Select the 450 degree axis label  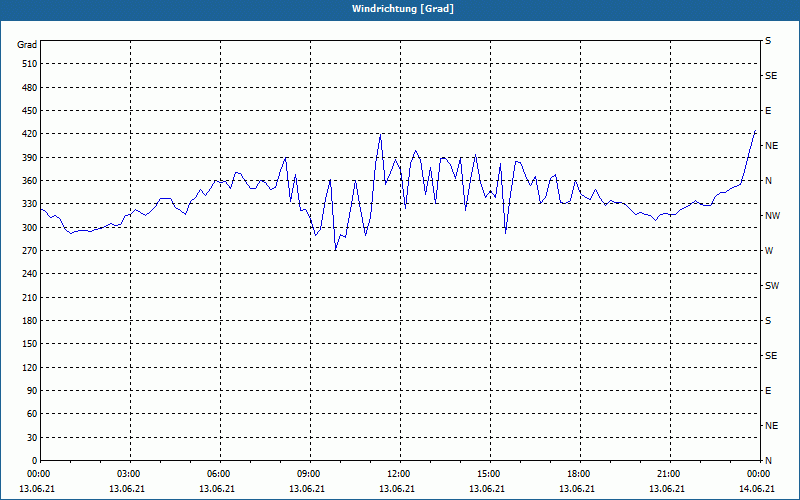pos(30,111)
